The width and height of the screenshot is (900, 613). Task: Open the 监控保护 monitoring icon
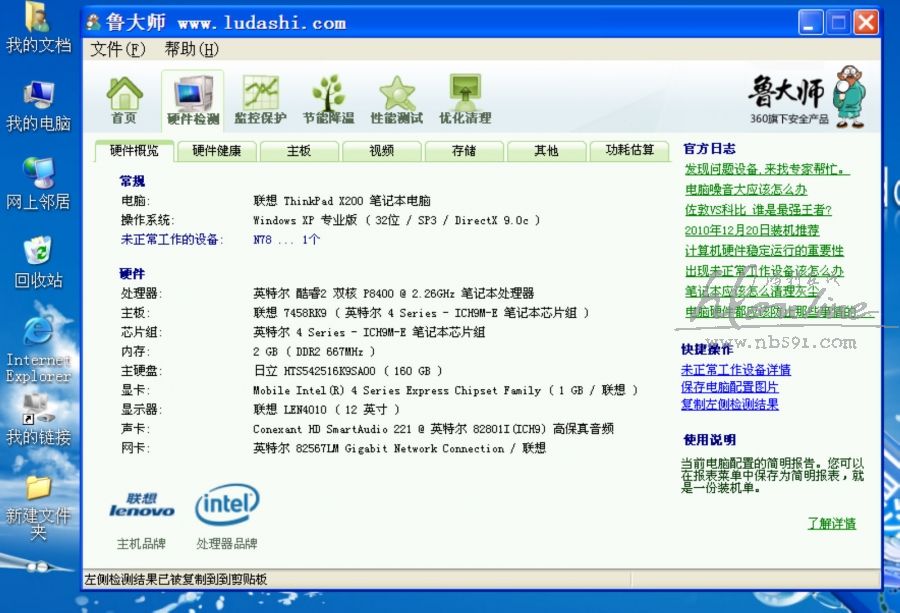[261, 100]
